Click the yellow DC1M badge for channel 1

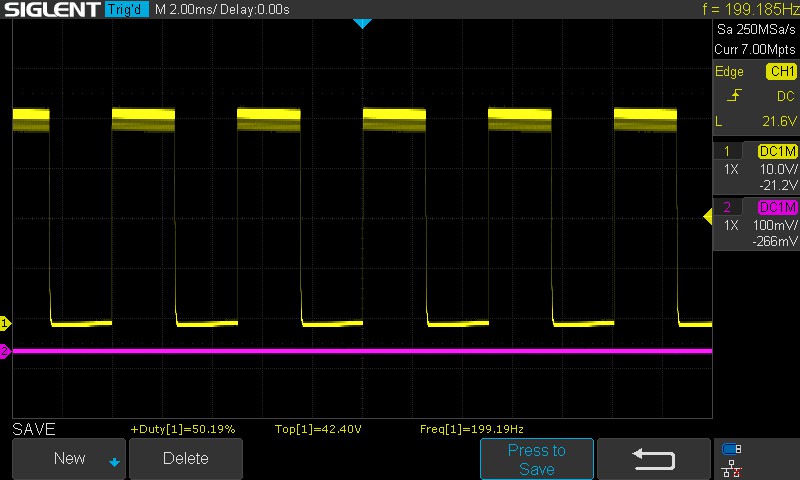[778, 151]
